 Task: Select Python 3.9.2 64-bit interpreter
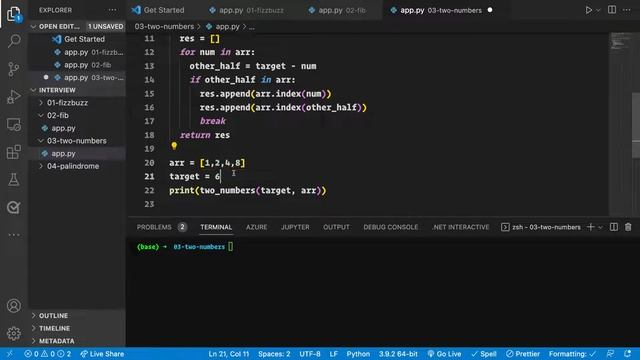(x=398, y=354)
